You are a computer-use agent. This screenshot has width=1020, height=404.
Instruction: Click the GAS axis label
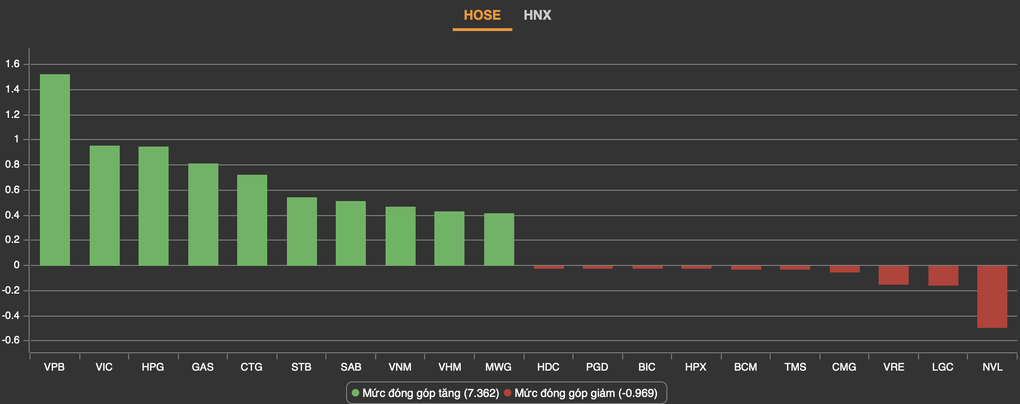click(203, 368)
